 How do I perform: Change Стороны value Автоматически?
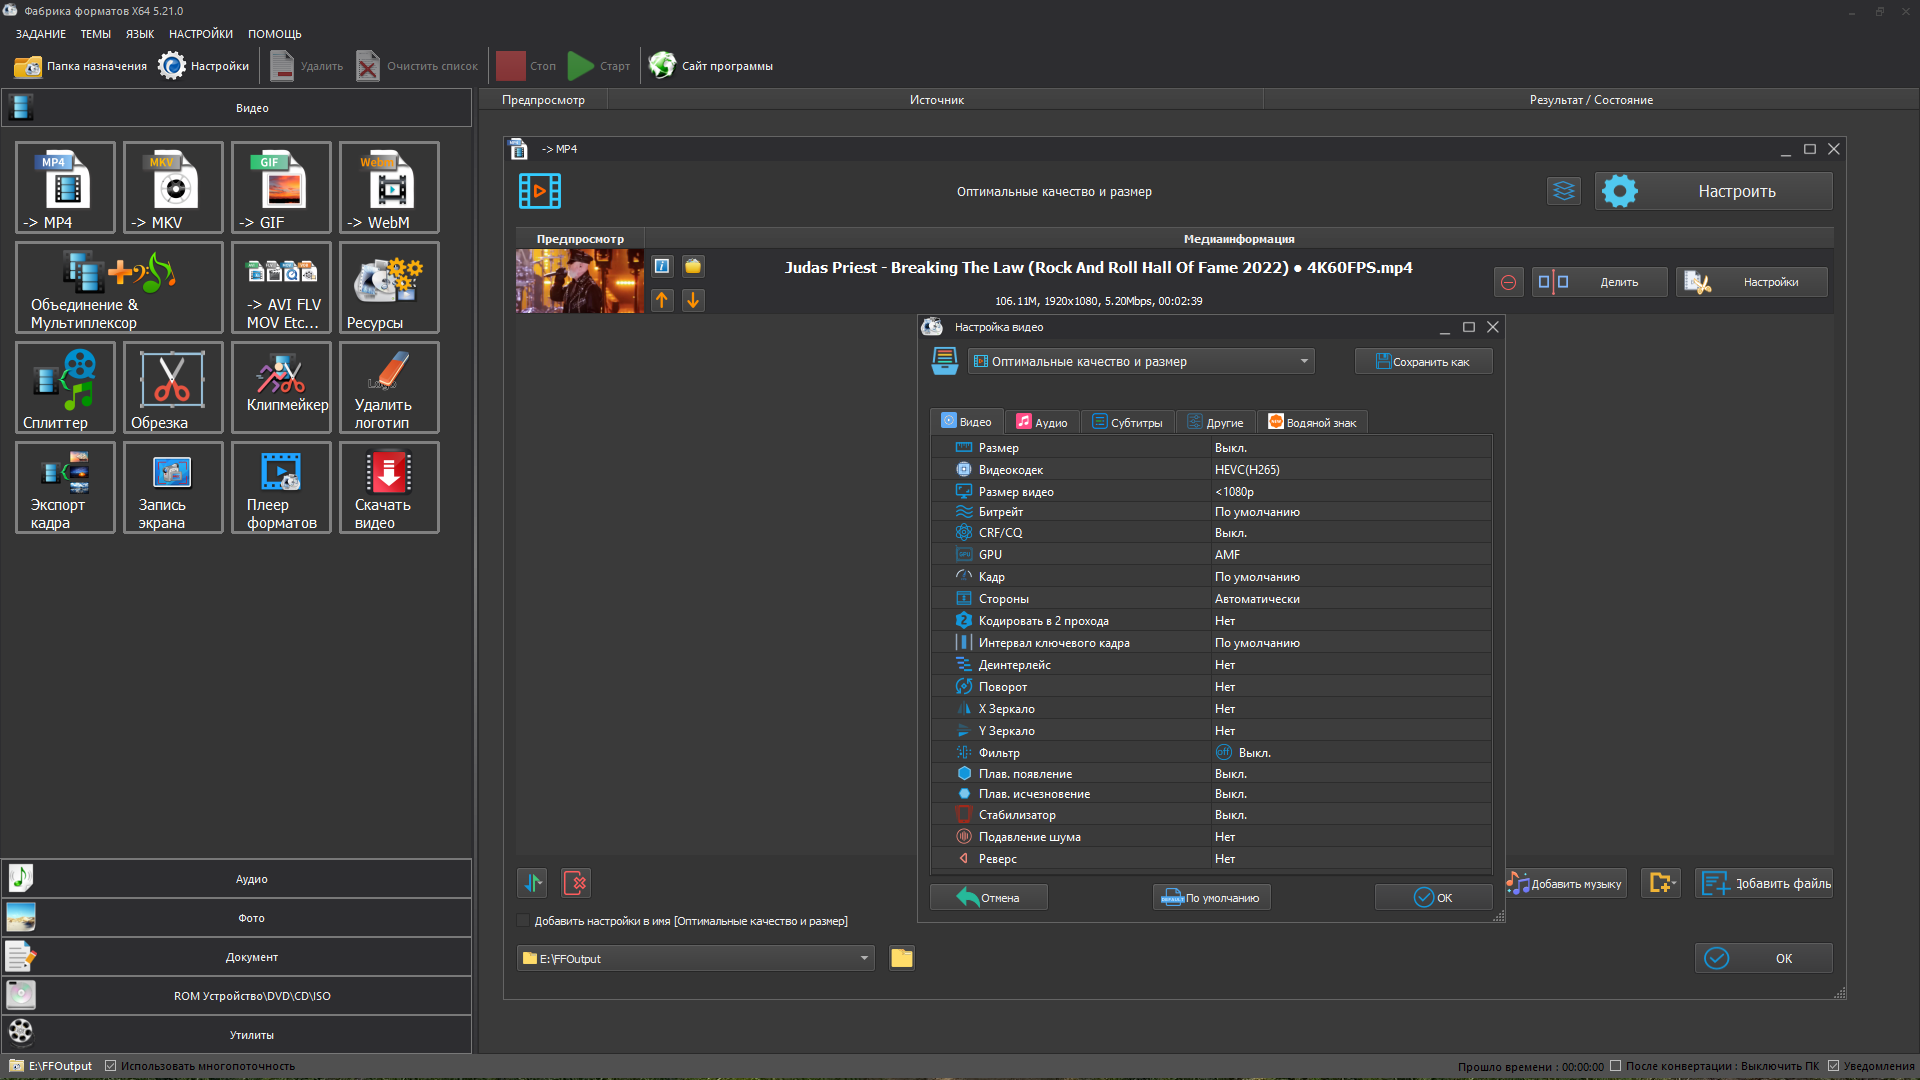pos(1351,599)
